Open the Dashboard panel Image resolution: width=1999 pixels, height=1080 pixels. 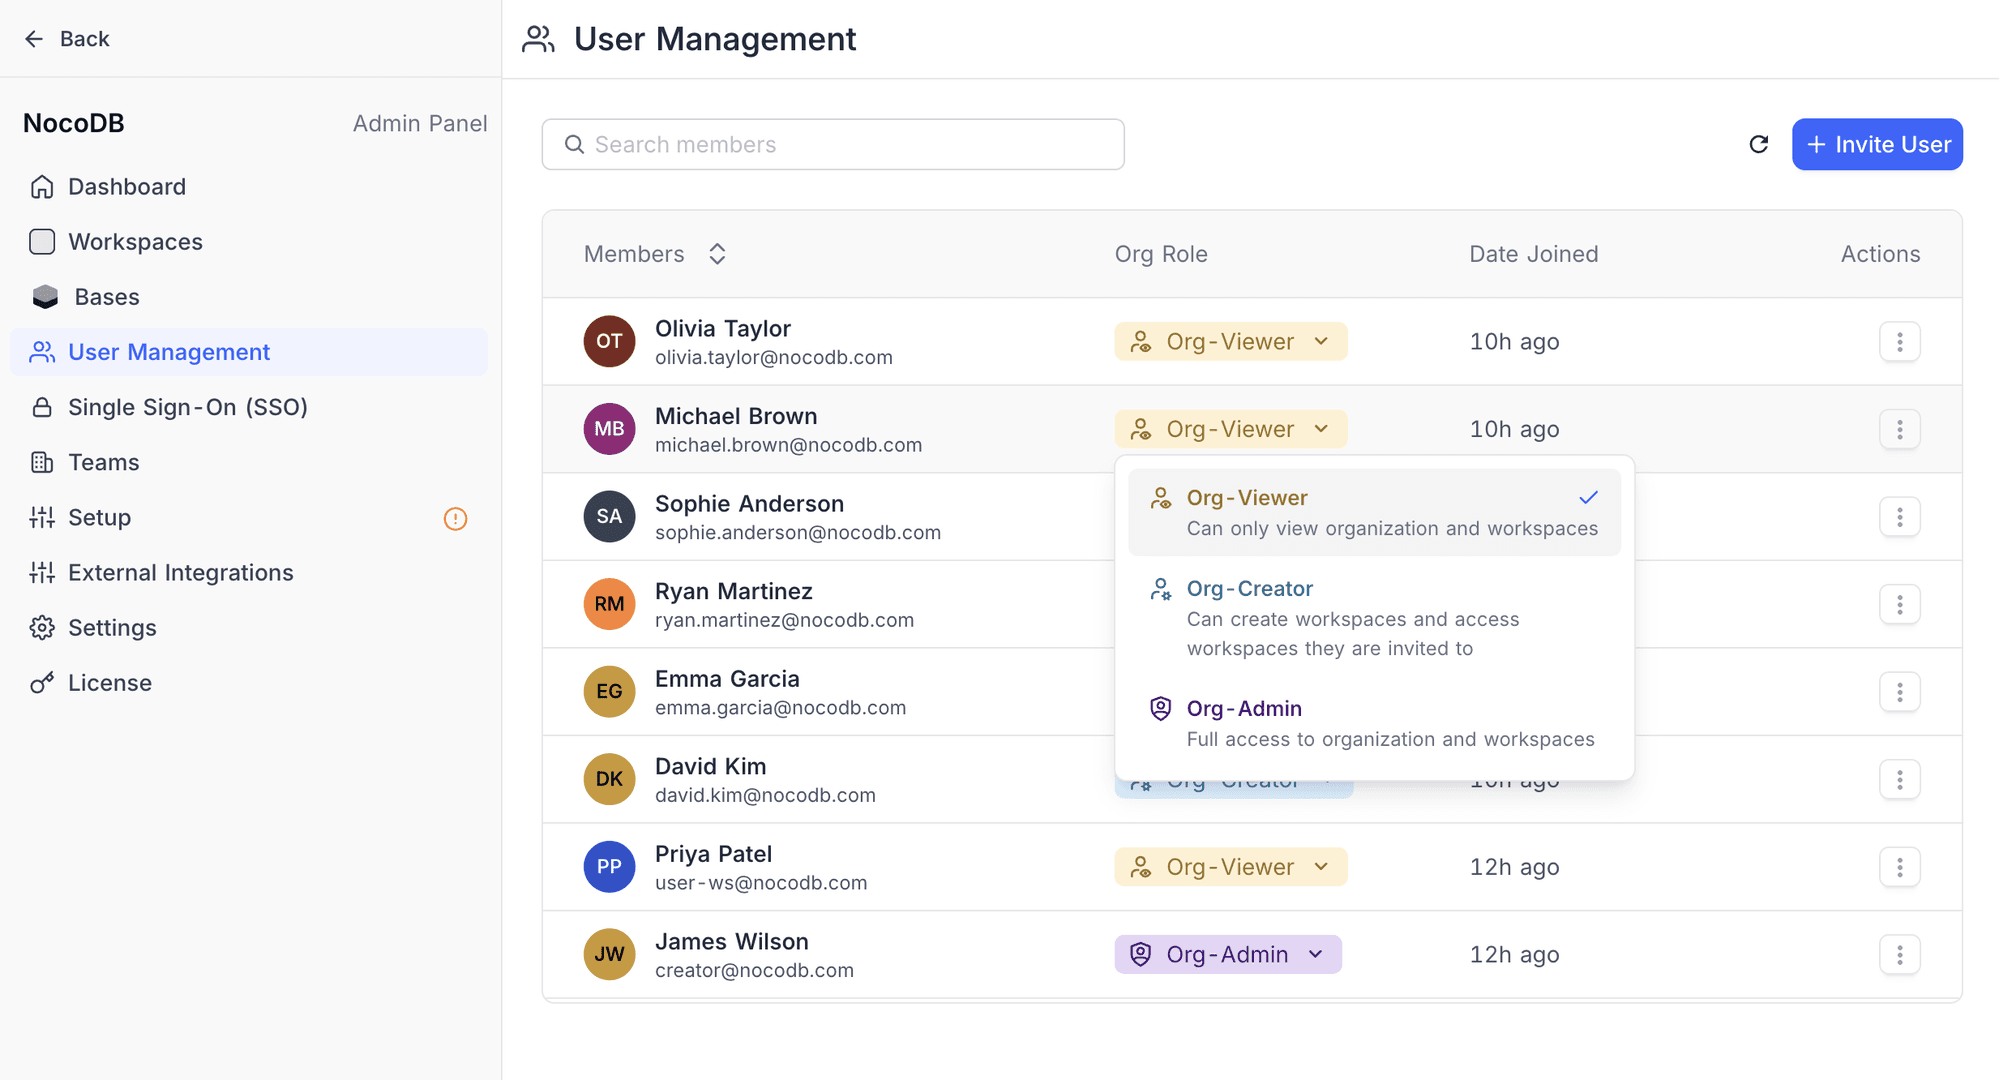pyautogui.click(x=126, y=186)
